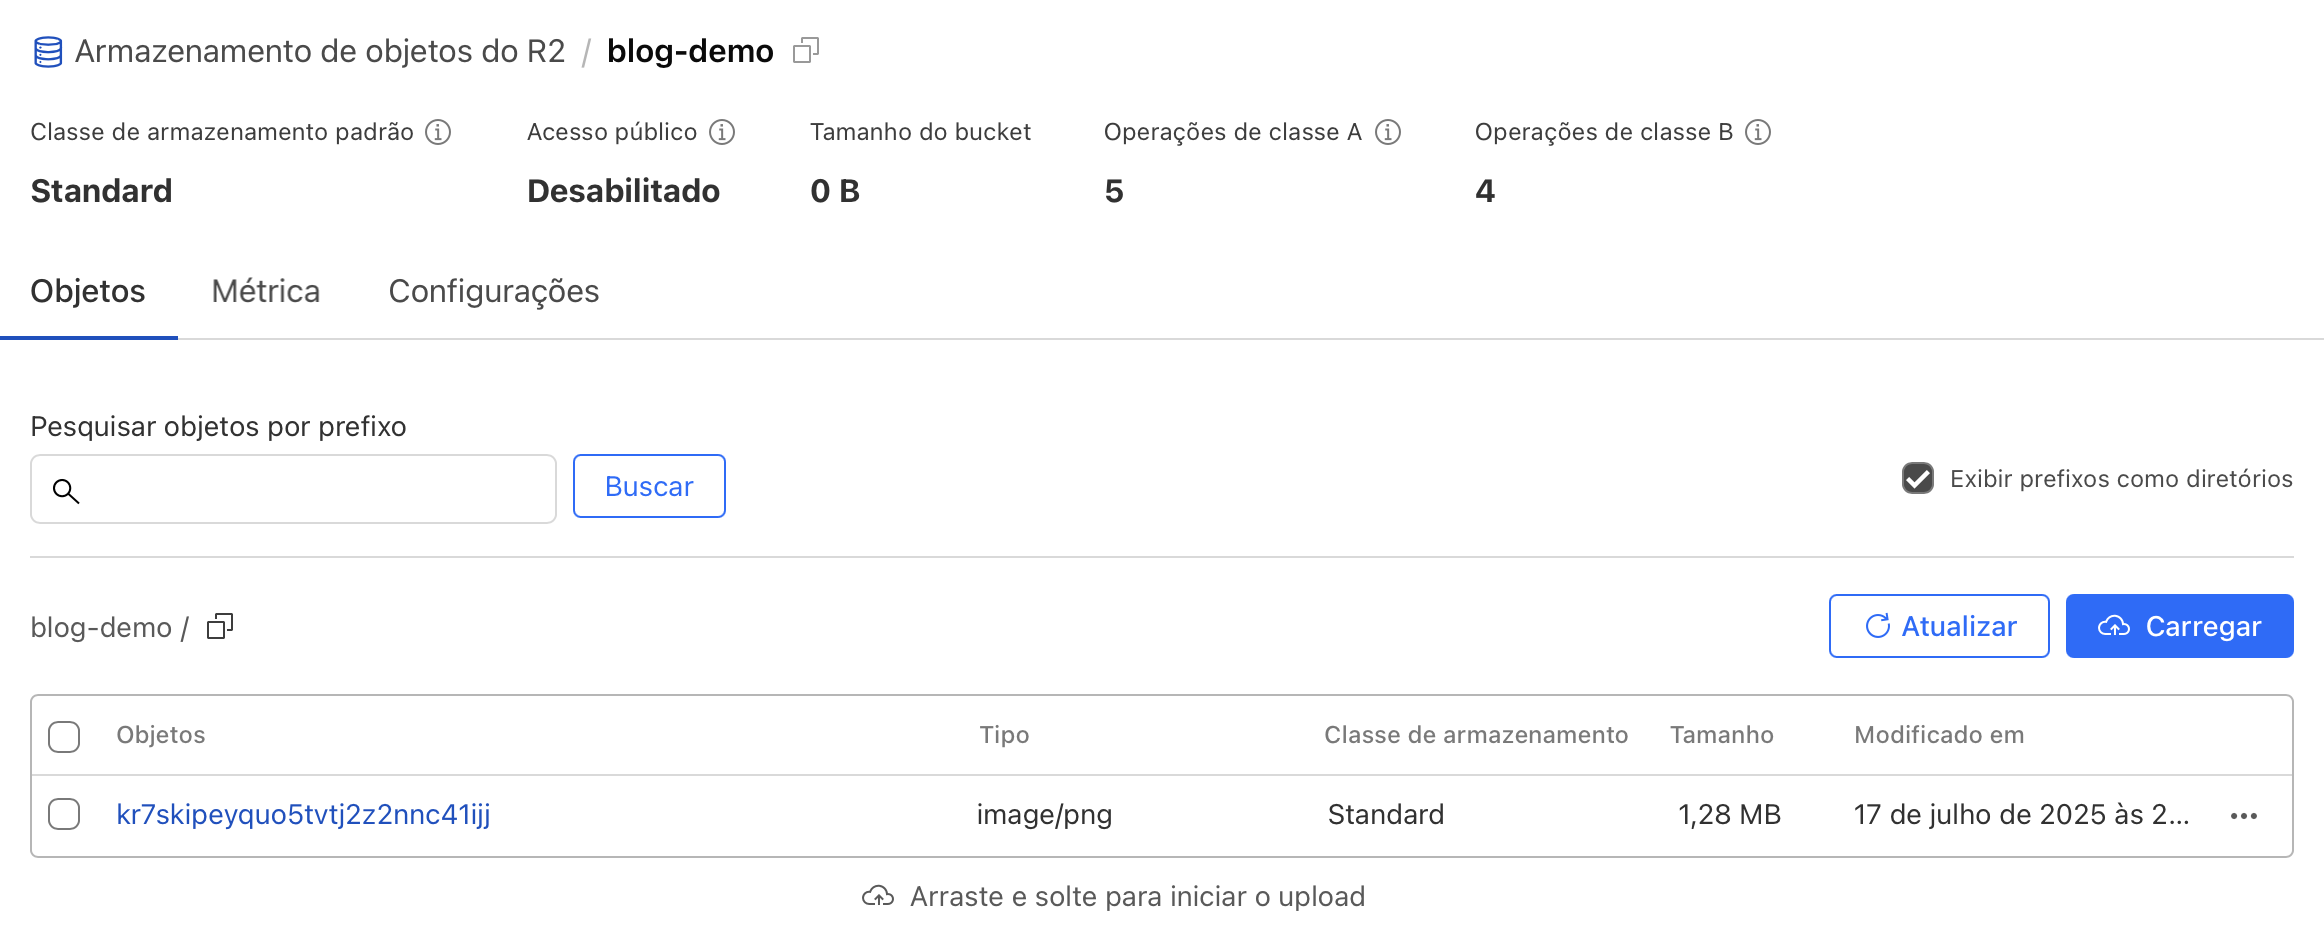This screenshot has width=2324, height=938.
Task: Copy the blog-demo / path prefix
Action: coord(220,627)
